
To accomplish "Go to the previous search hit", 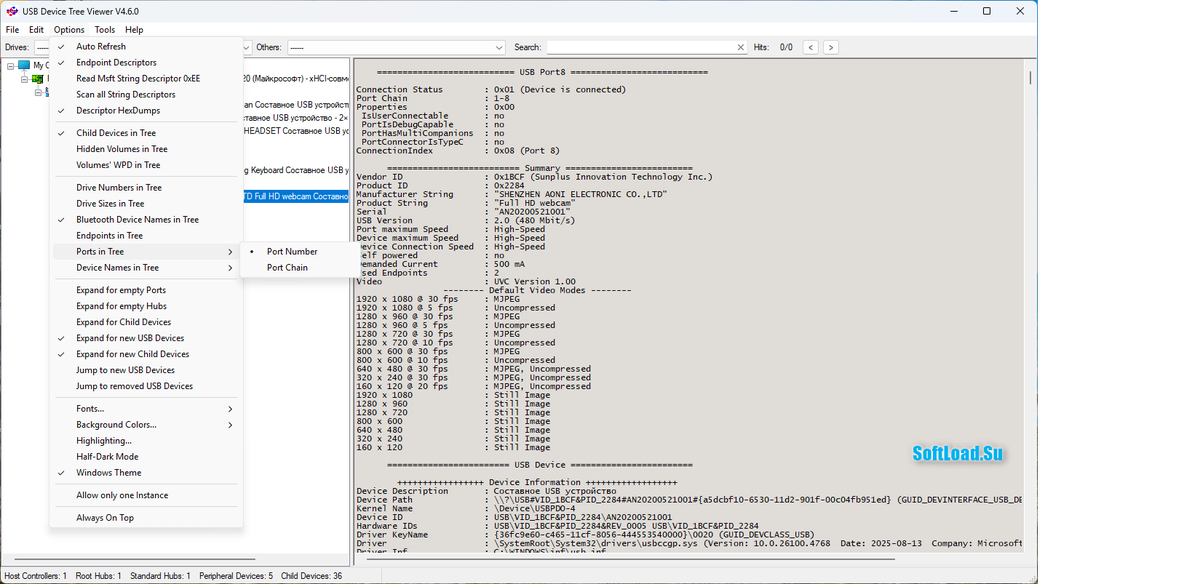I will pyautogui.click(x=811, y=47).
